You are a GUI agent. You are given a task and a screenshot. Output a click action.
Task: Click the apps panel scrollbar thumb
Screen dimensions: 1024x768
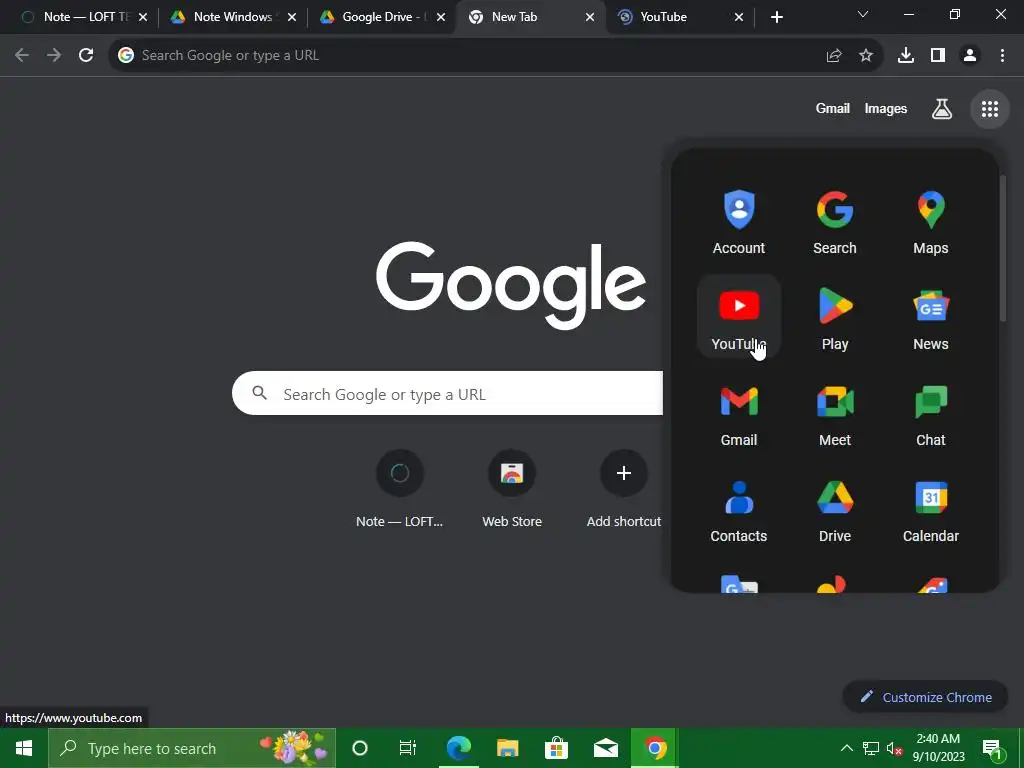click(x=1003, y=248)
